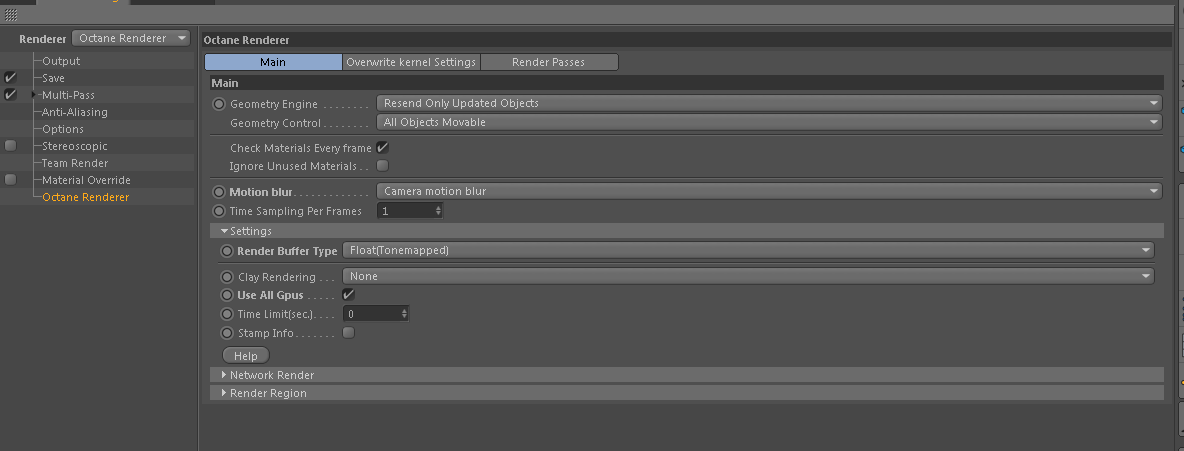Viewport: 1184px width, 451px height.
Task: Uncheck Check Materials Every frame
Action: click(383, 147)
